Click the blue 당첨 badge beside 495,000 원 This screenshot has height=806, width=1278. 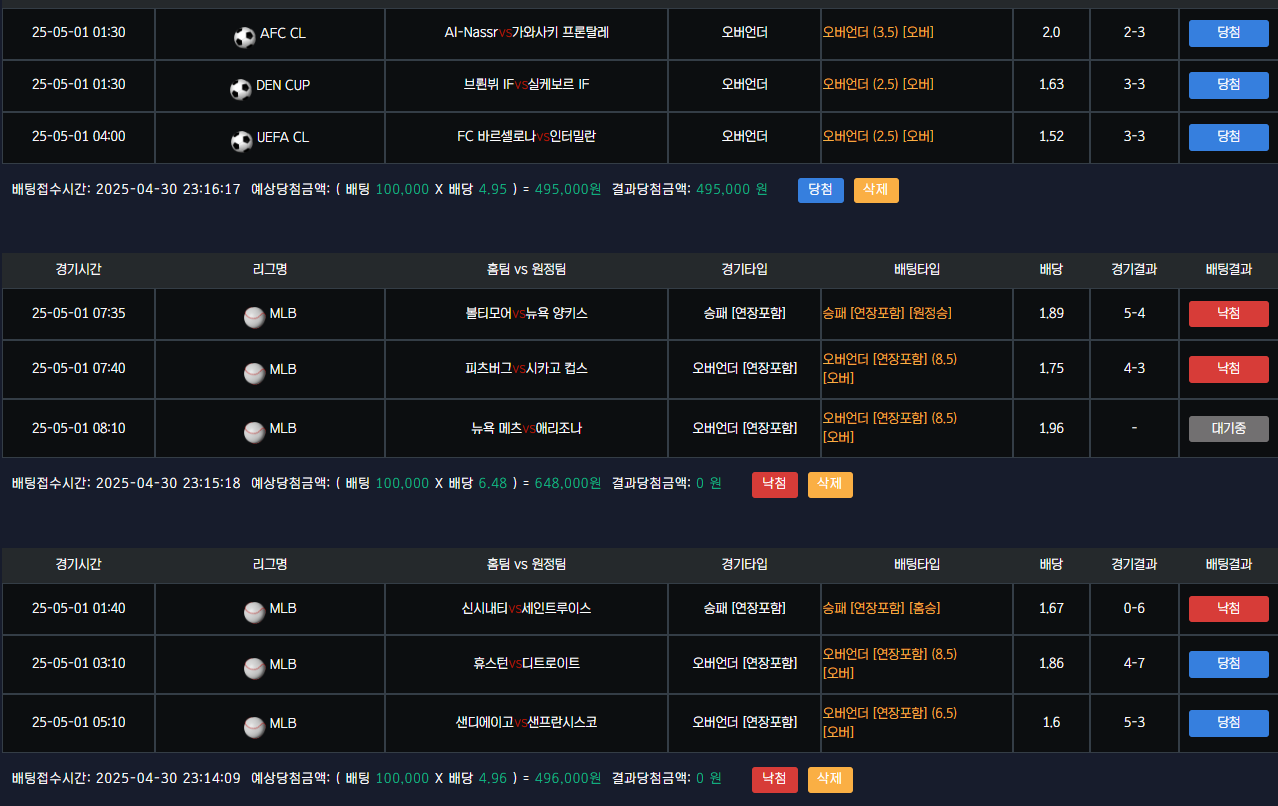click(x=820, y=190)
